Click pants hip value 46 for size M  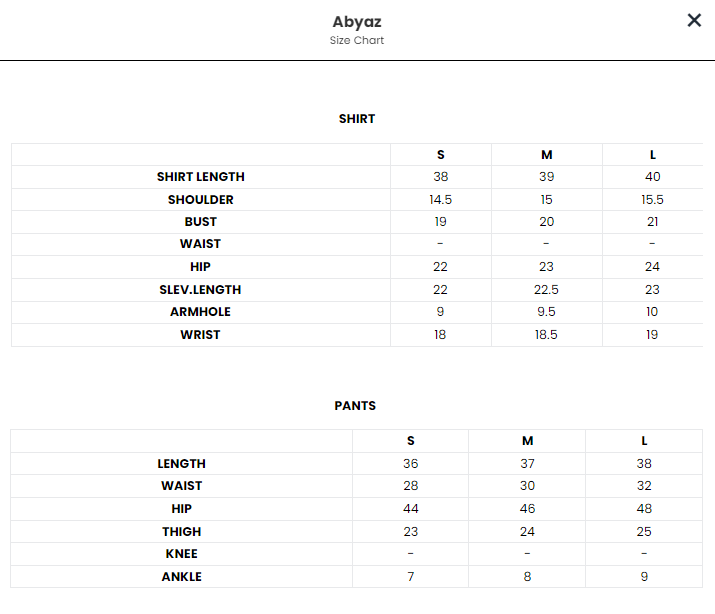click(527, 509)
